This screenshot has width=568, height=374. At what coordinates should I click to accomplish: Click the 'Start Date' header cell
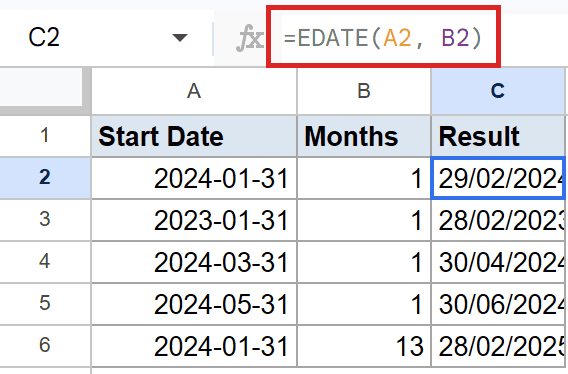194,136
